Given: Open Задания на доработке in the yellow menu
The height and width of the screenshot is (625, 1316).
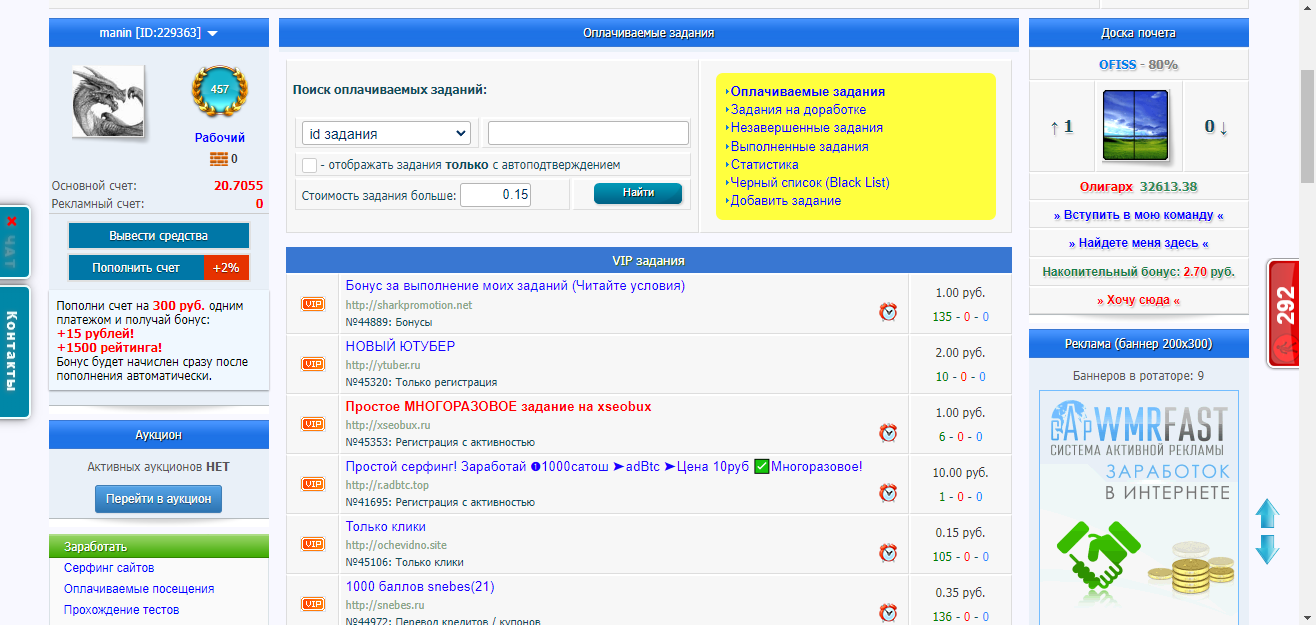Looking at the screenshot, I should tap(798, 110).
